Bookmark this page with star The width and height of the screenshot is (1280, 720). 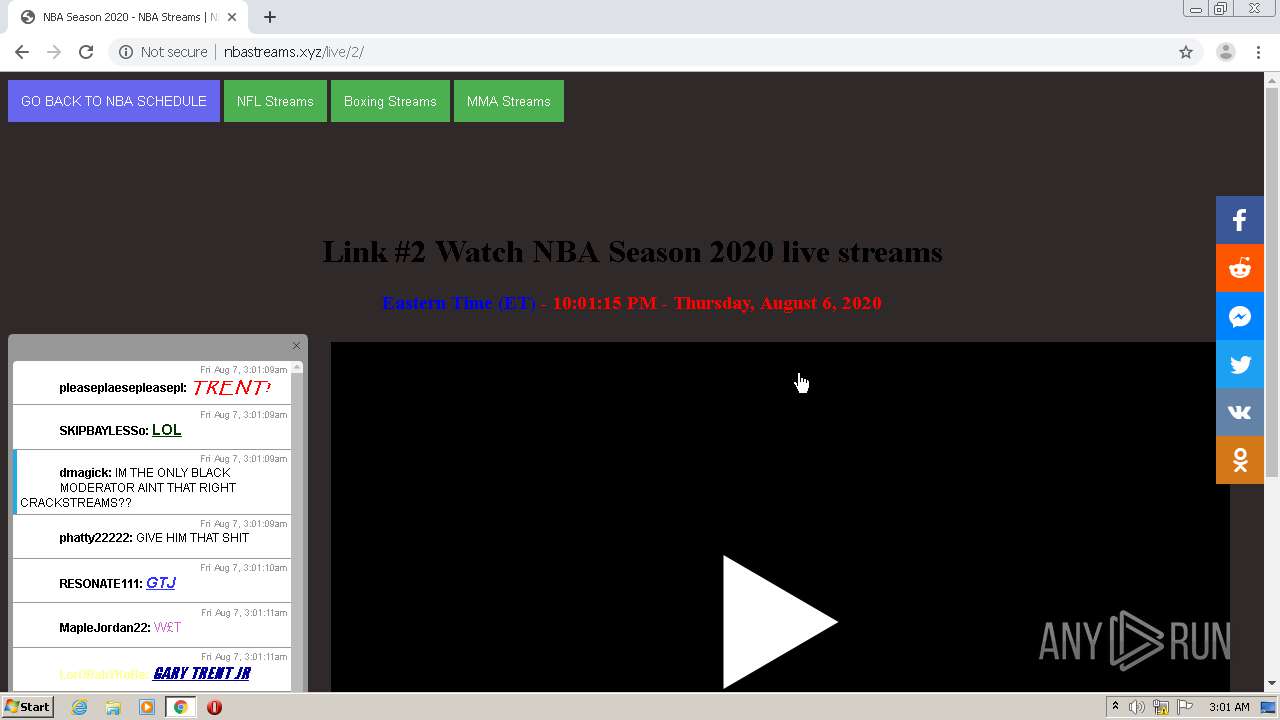[x=1186, y=52]
